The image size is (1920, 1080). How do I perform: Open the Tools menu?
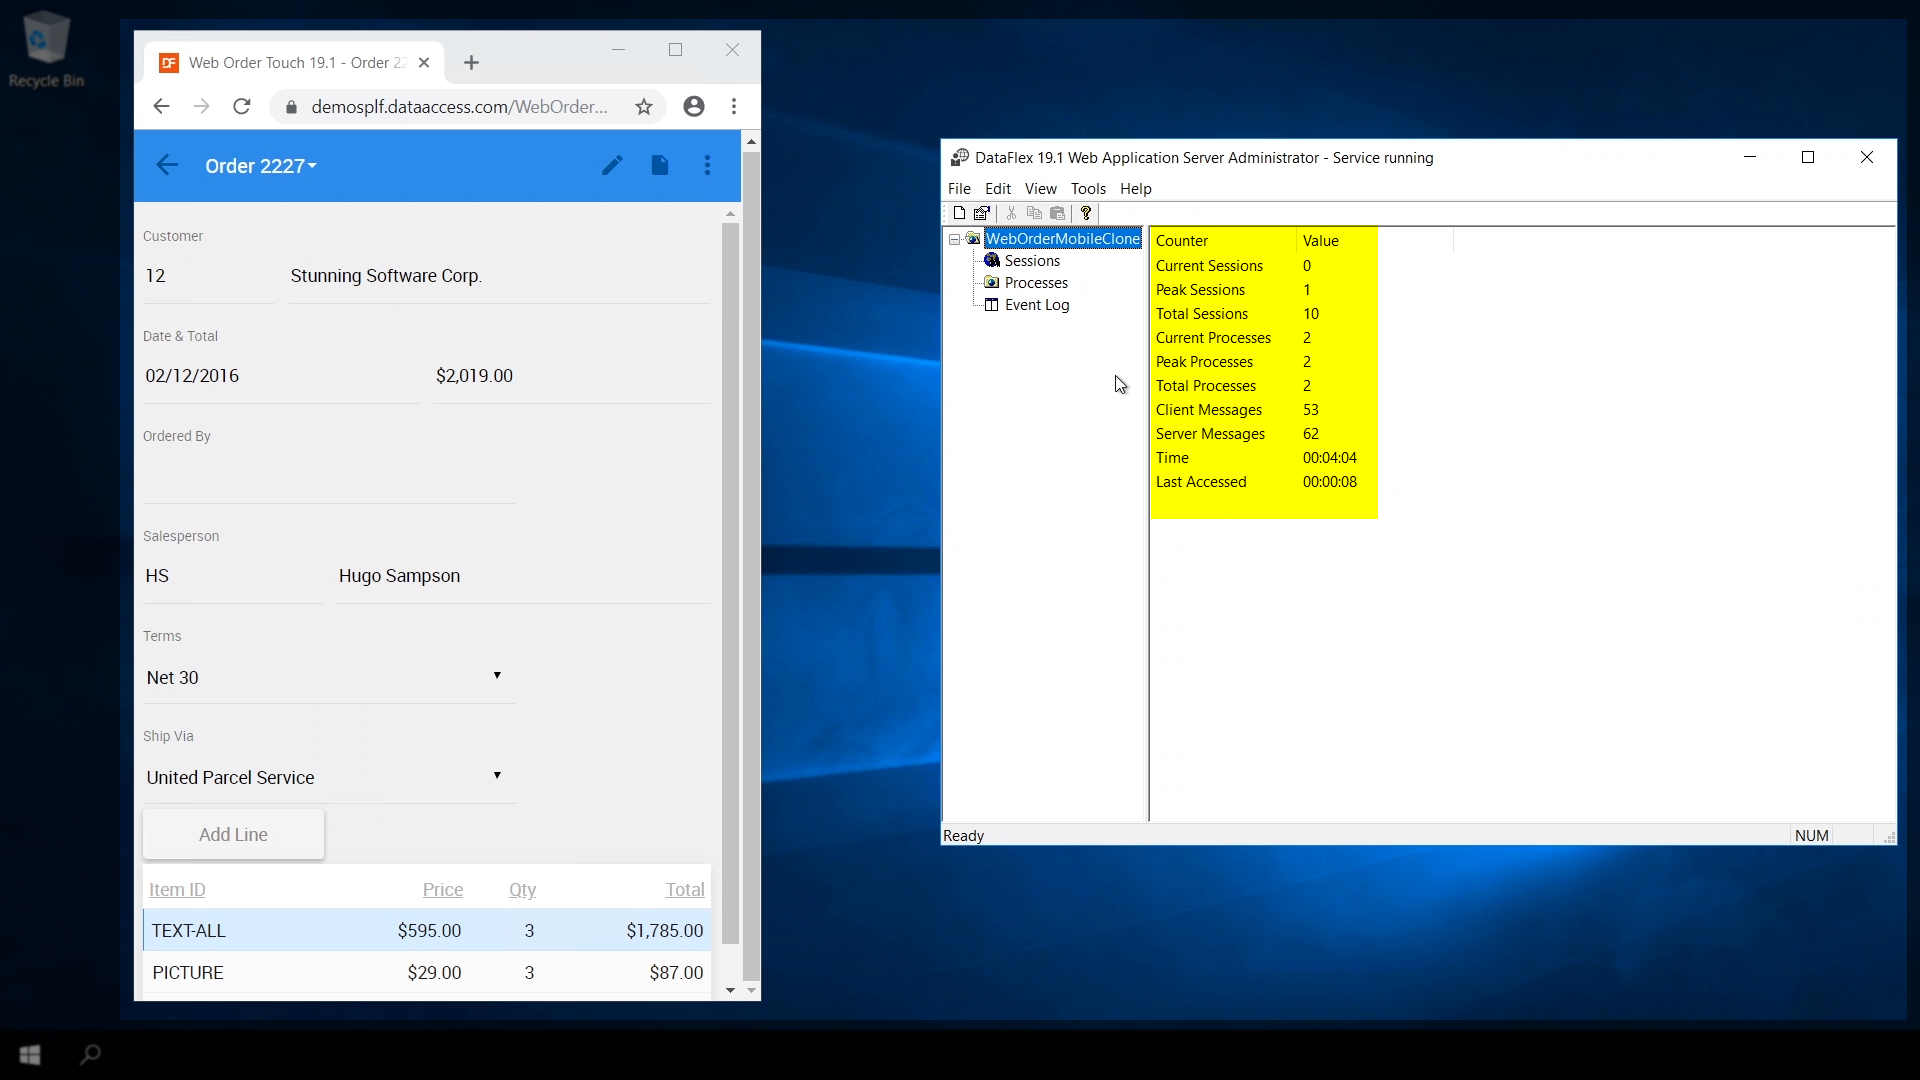(1088, 189)
